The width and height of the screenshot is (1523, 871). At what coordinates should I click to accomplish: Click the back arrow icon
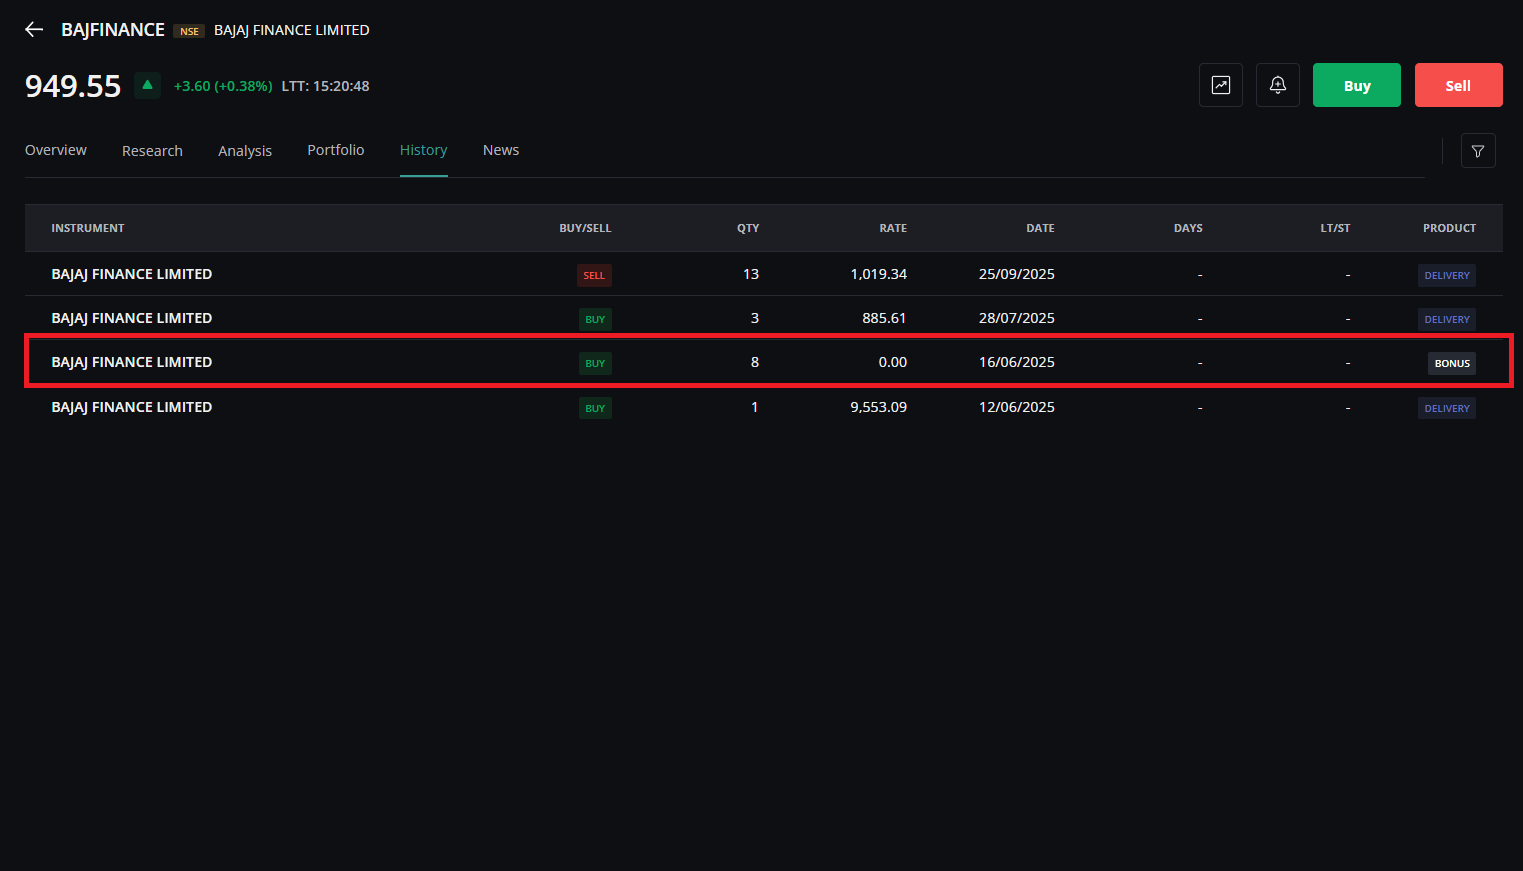point(34,30)
